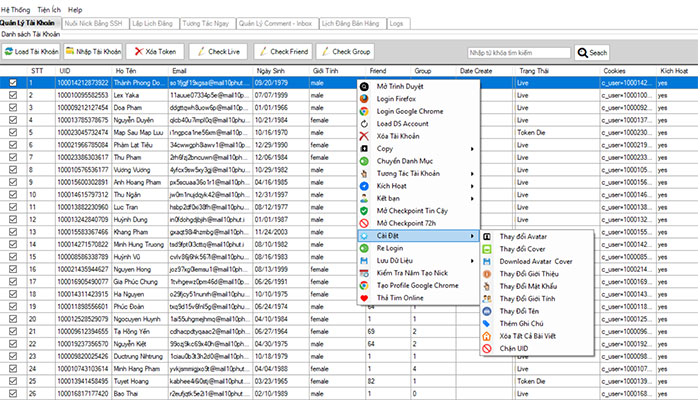This screenshot has height=400, width=700.
Task: Click the Firefox icon beside Login Firefox
Action: click(x=364, y=99)
